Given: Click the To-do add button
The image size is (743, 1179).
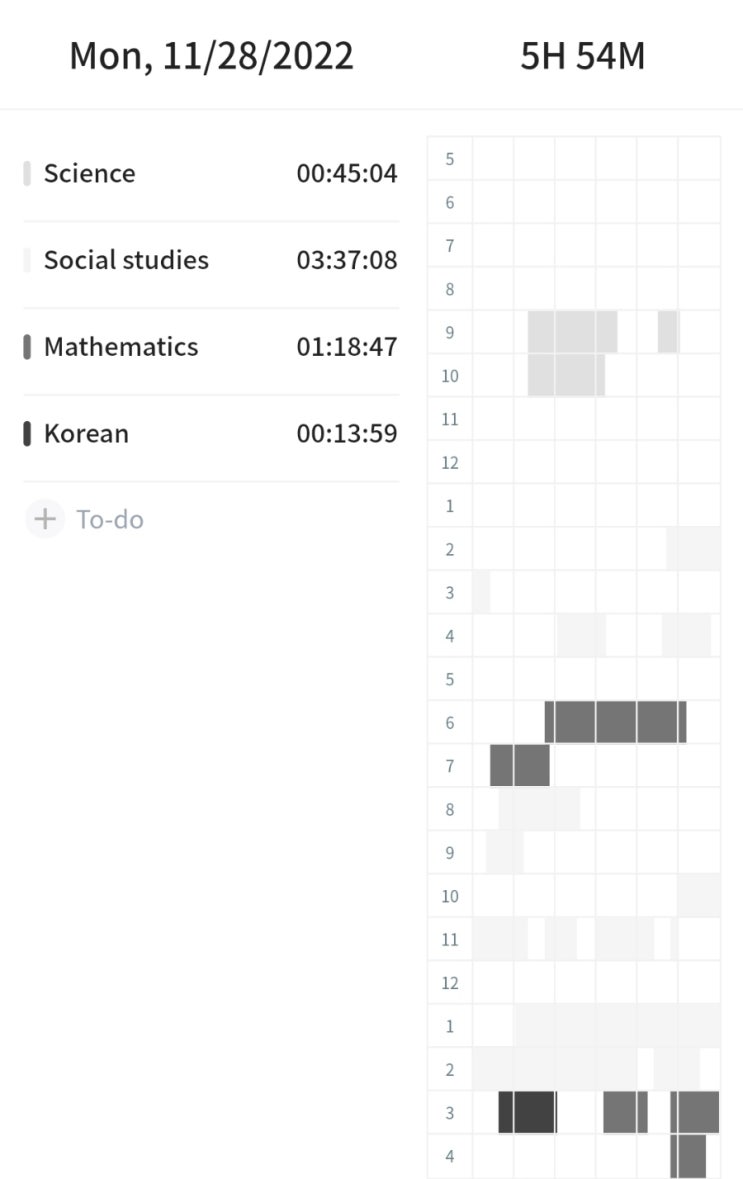Looking at the screenshot, I should point(85,519).
